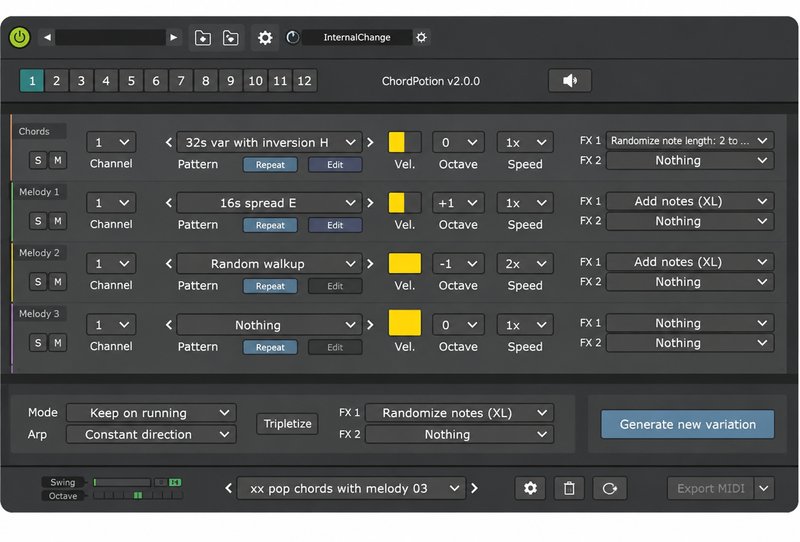Go to next bottom preset arrow

(474, 488)
